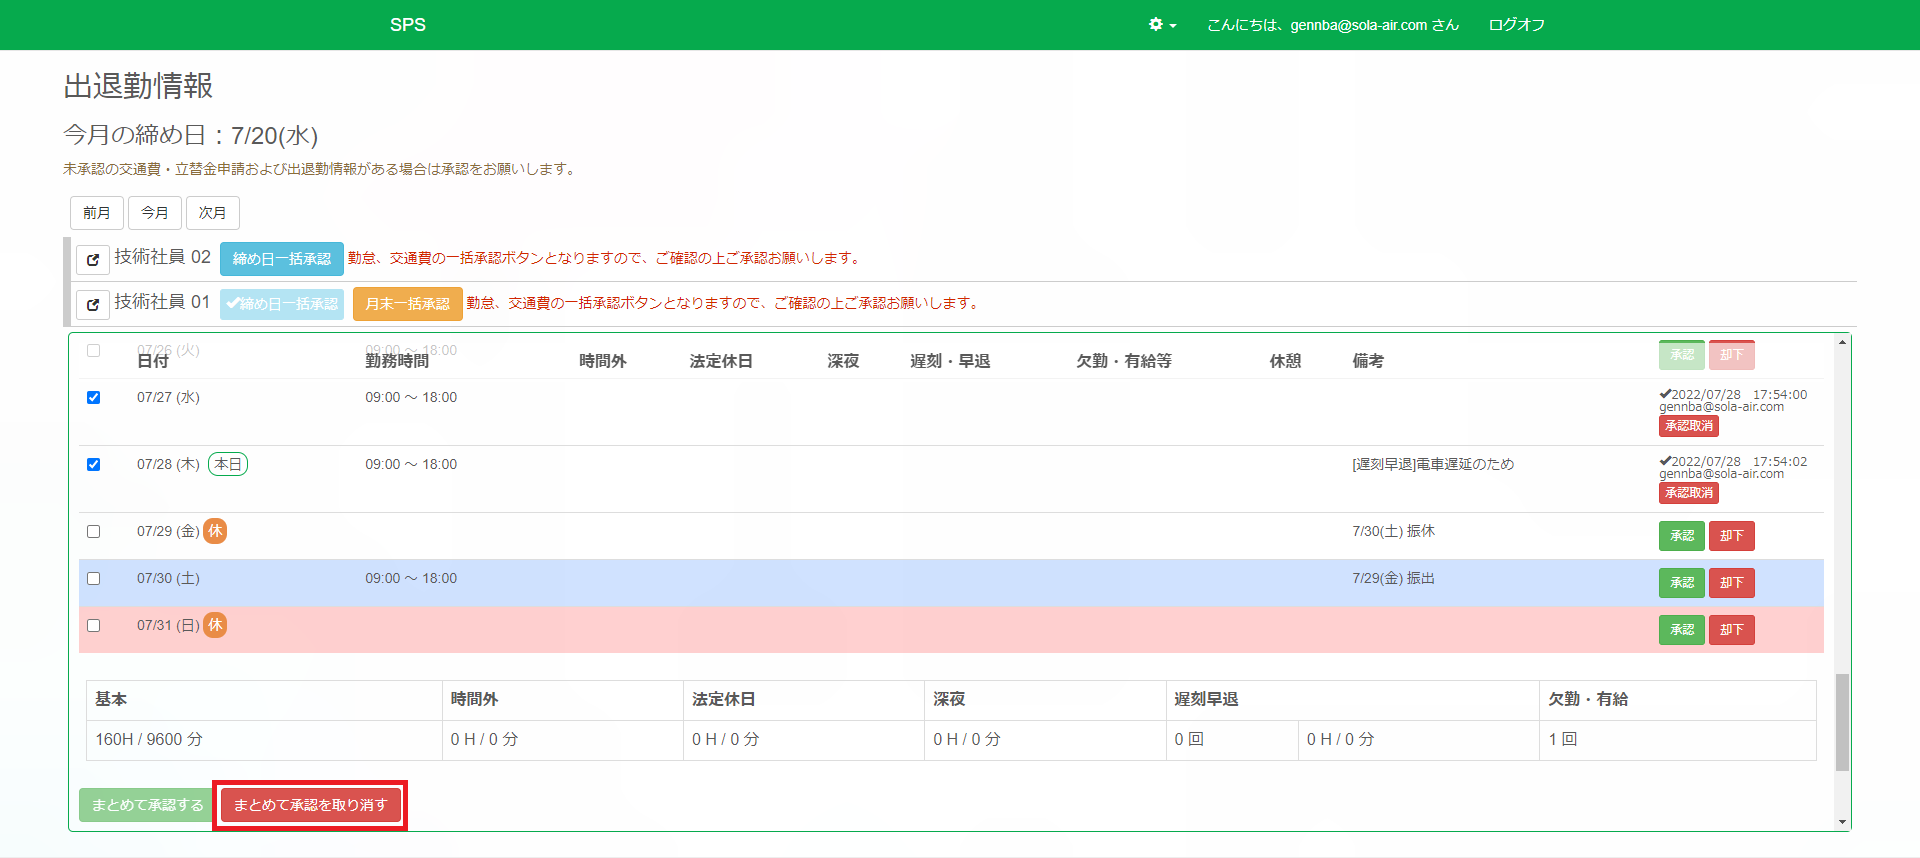This screenshot has width=1920, height=858.
Task: Open external link icon for 技術社員 01
Action: coord(93,305)
